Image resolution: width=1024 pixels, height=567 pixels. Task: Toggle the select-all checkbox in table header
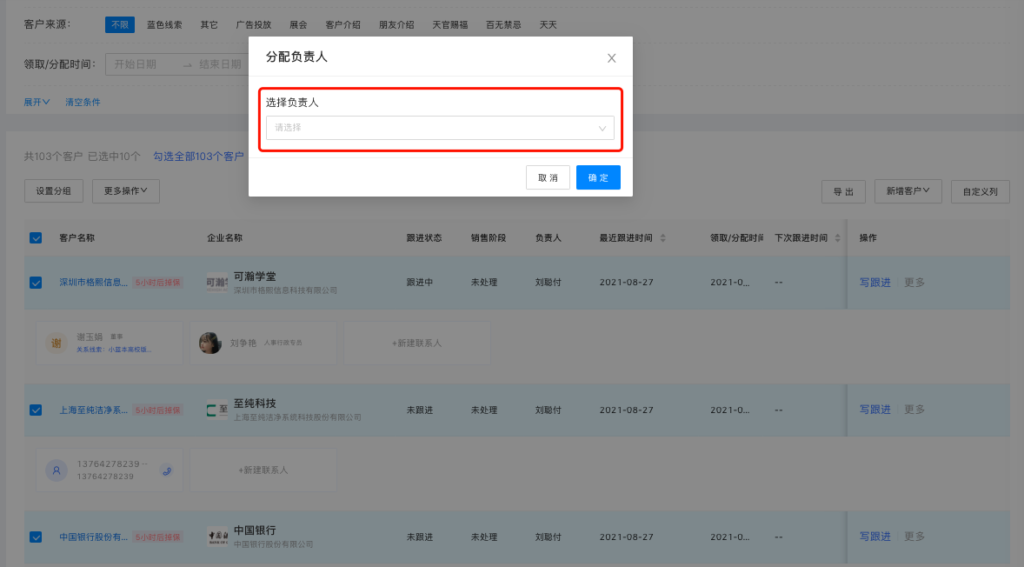36,238
